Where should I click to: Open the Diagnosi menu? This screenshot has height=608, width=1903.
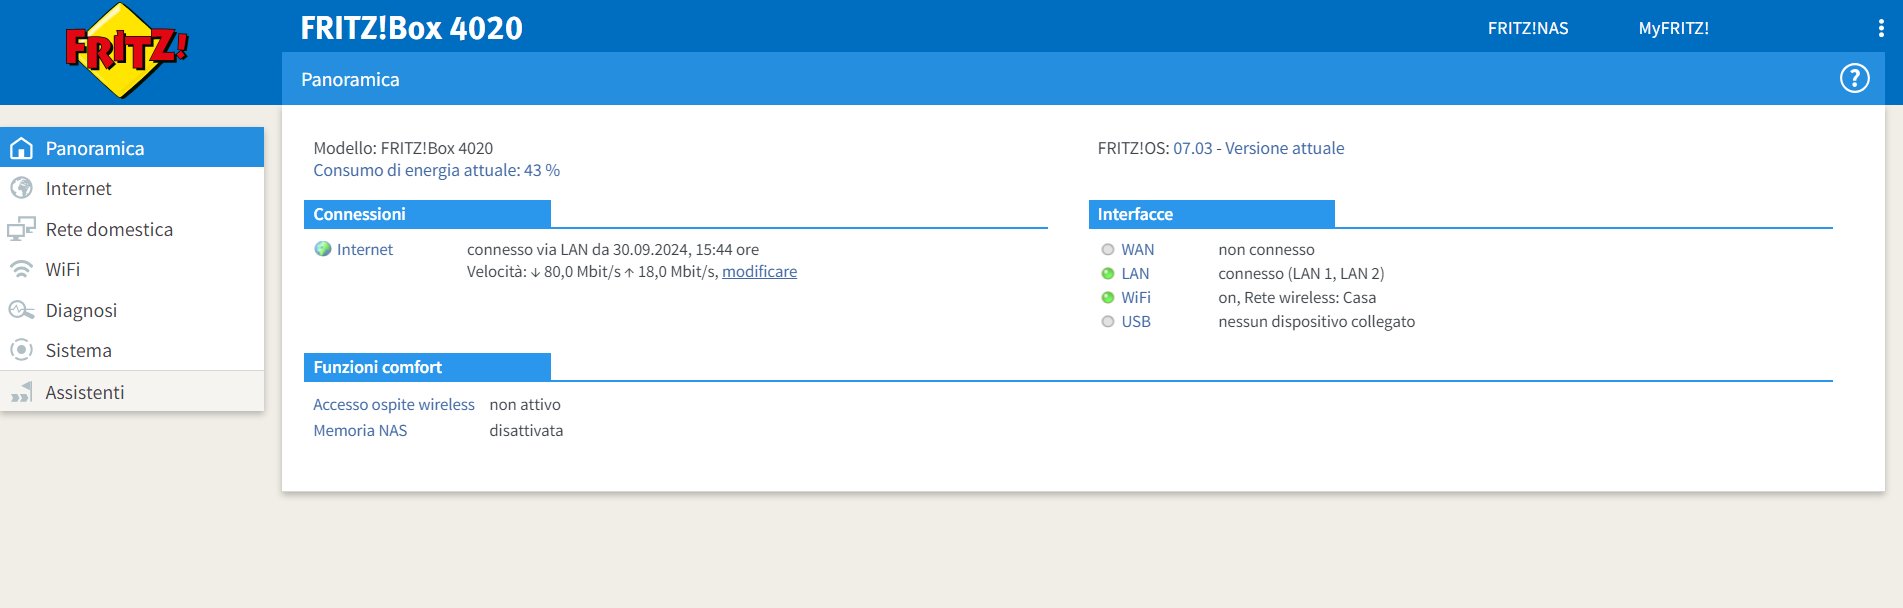(132, 310)
